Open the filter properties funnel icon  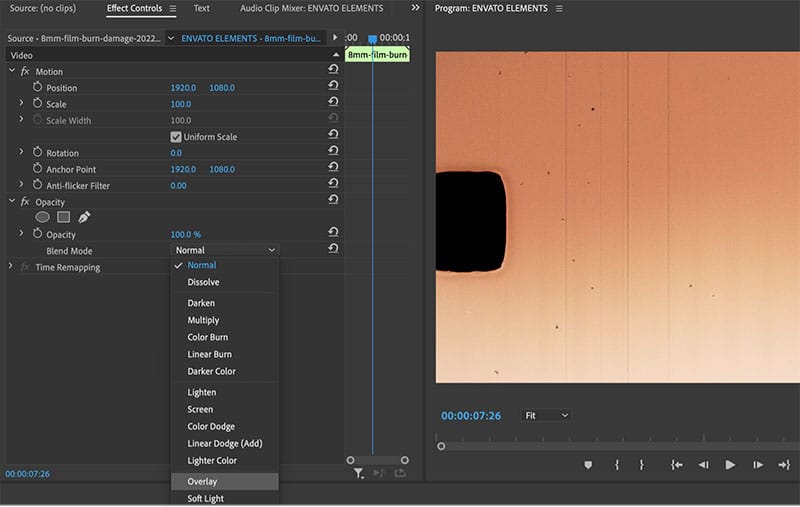359,474
